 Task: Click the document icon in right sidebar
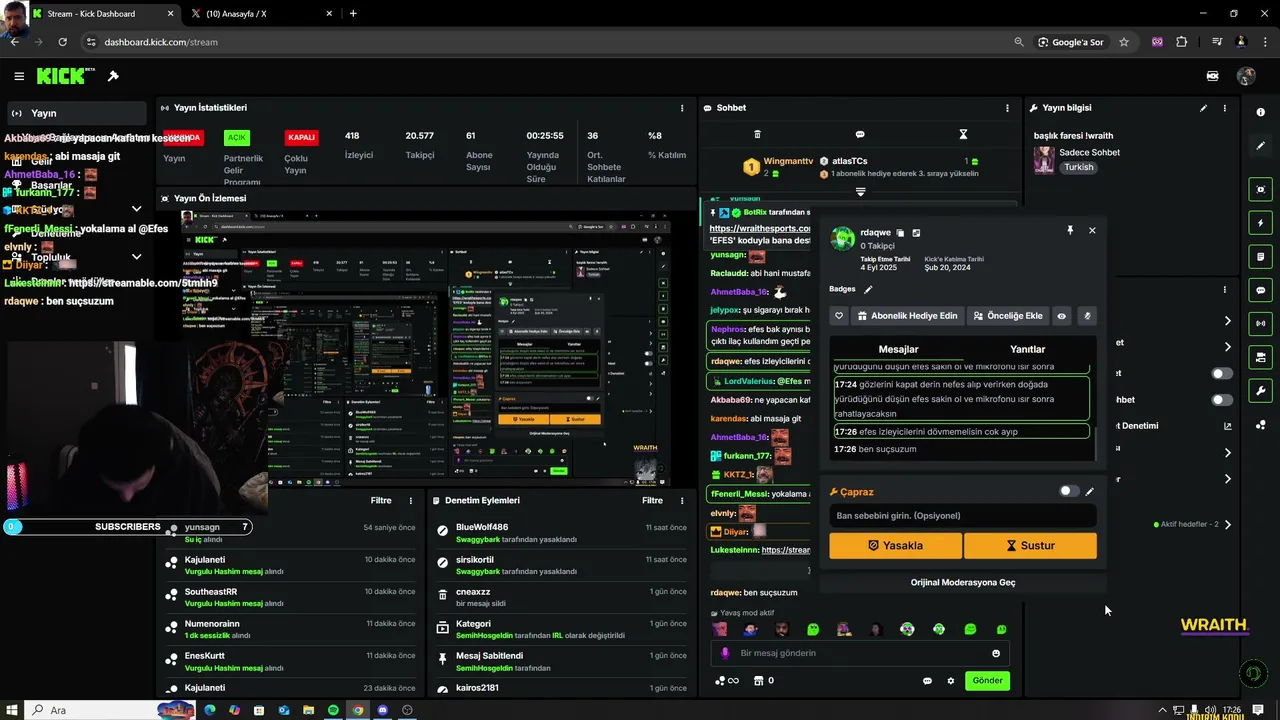1261,257
